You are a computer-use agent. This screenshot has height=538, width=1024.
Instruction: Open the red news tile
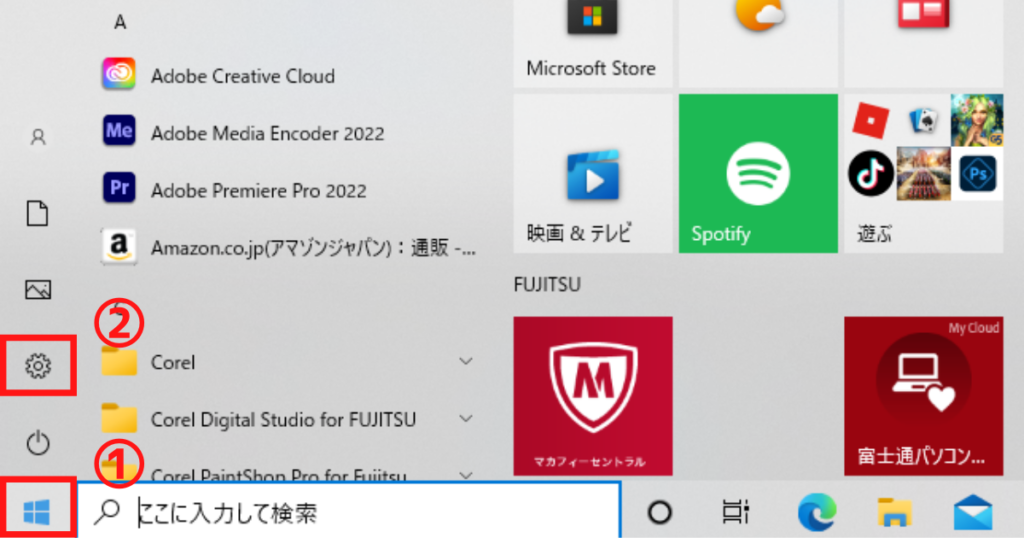click(923, 44)
